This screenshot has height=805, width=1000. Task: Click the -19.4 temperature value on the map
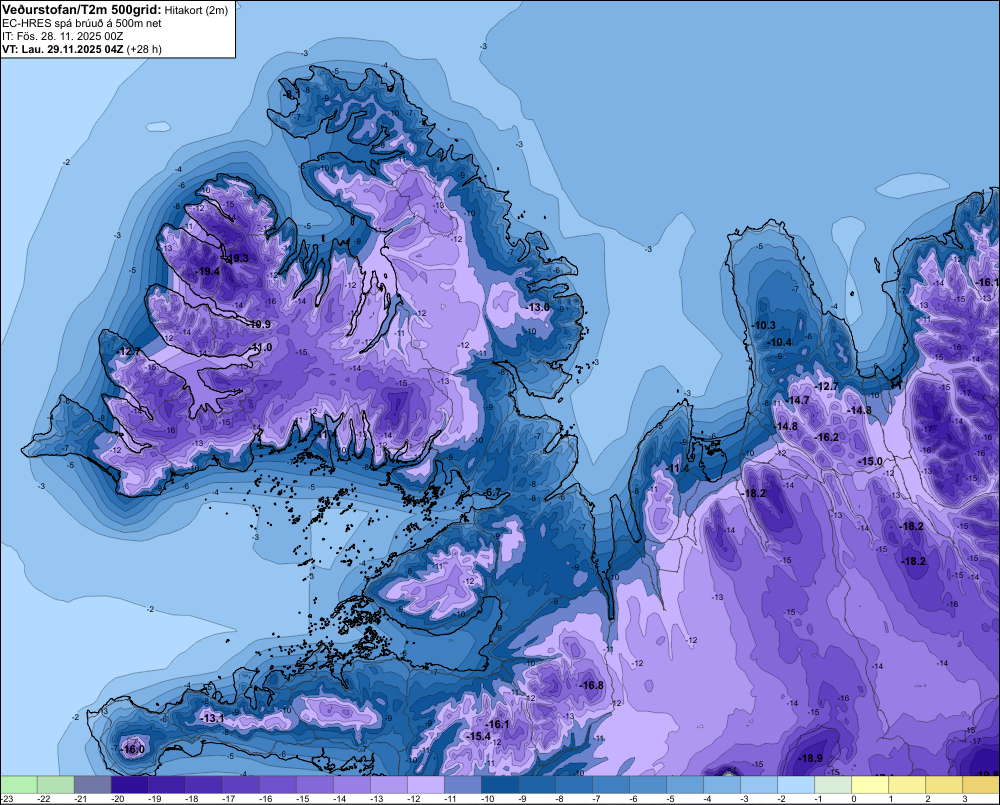pyautogui.click(x=208, y=271)
